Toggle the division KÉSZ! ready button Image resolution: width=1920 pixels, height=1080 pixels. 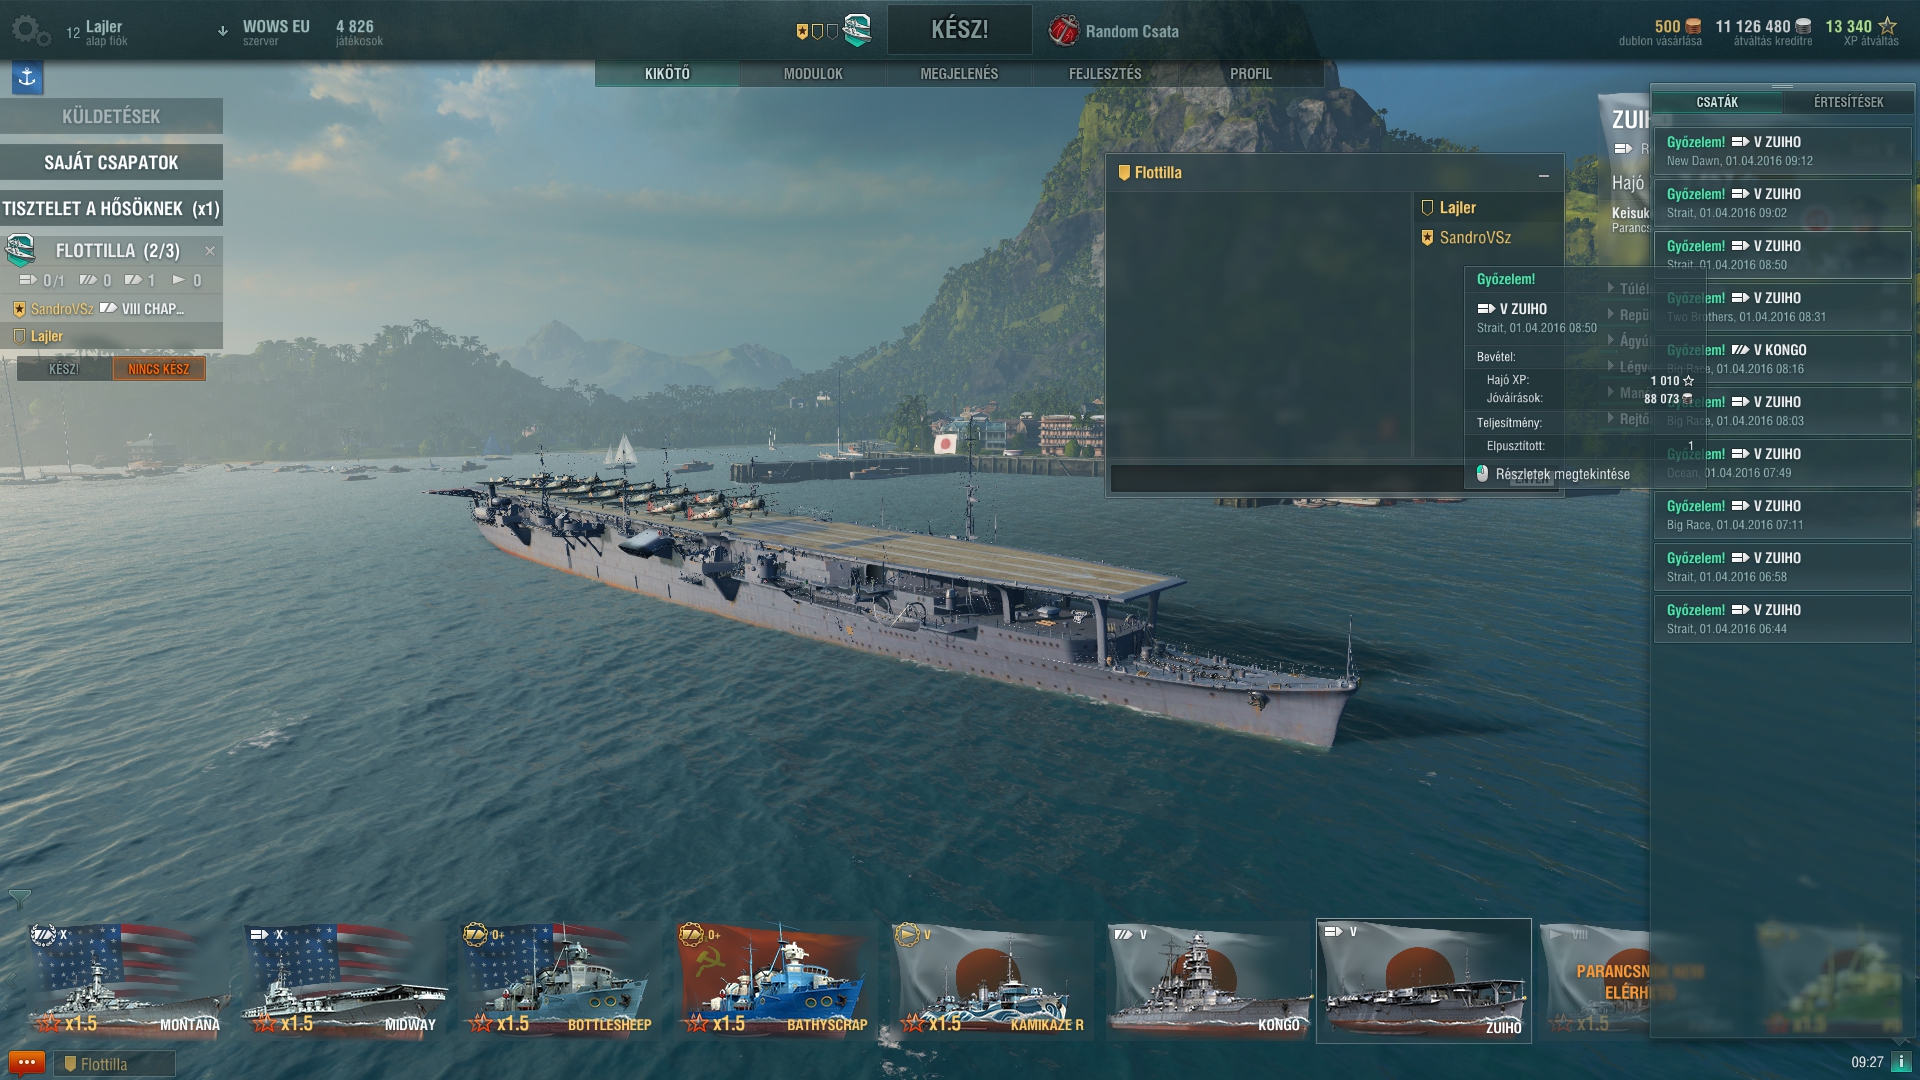coord(64,369)
